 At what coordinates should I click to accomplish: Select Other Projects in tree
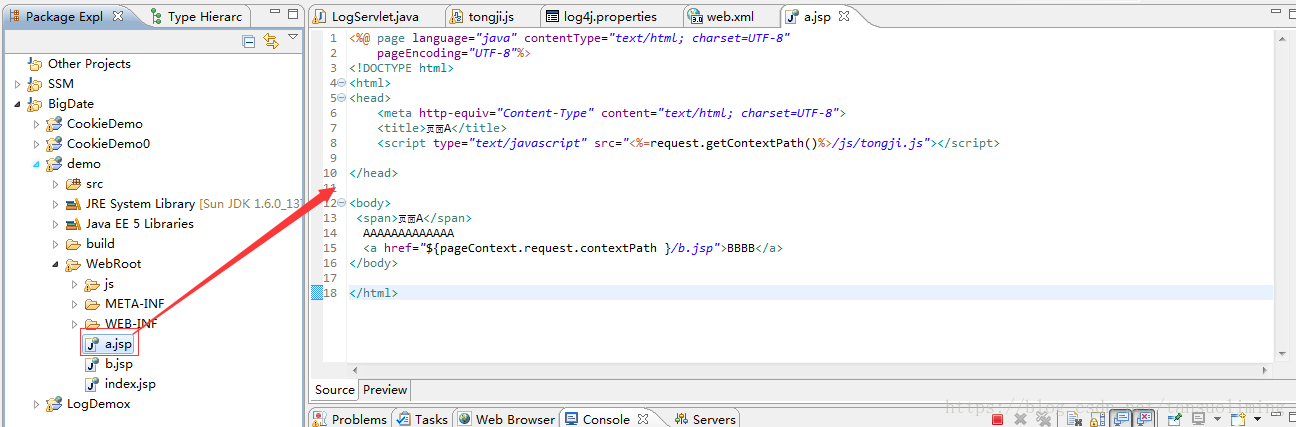[x=89, y=64]
